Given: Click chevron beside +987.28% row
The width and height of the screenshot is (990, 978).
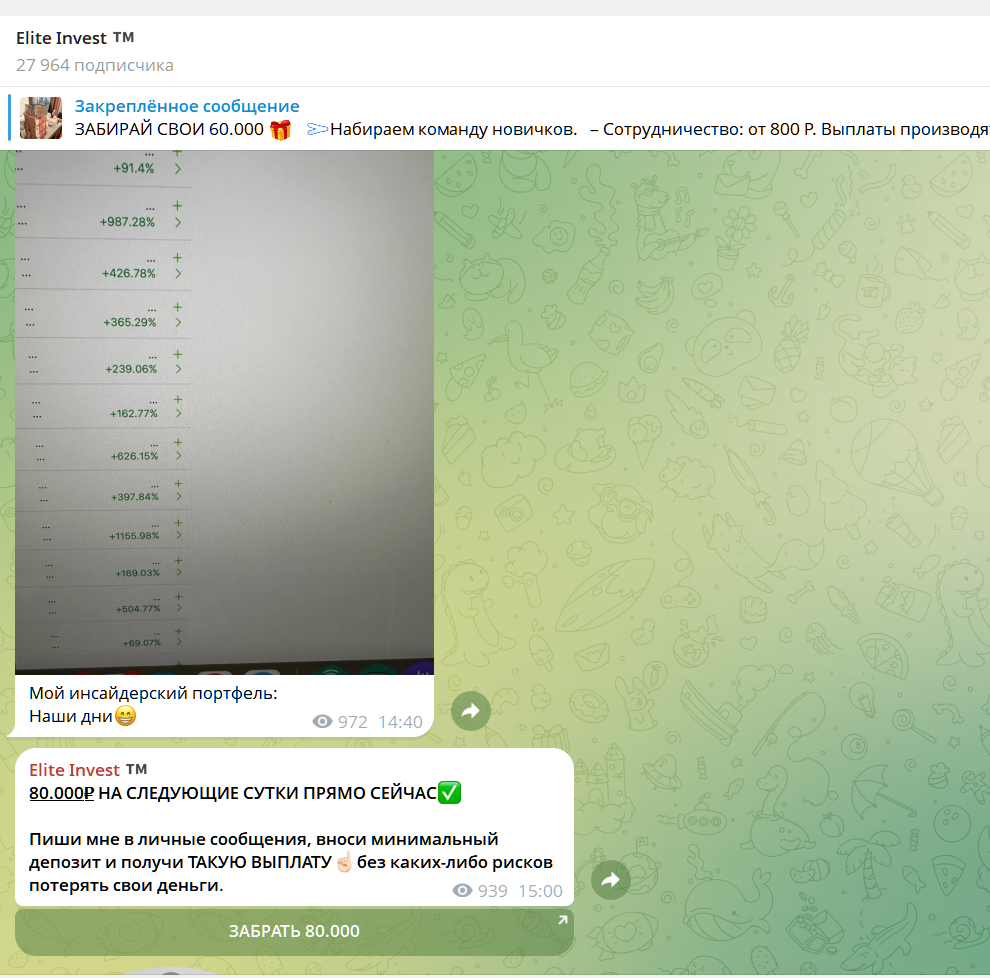Looking at the screenshot, I should (x=178, y=222).
